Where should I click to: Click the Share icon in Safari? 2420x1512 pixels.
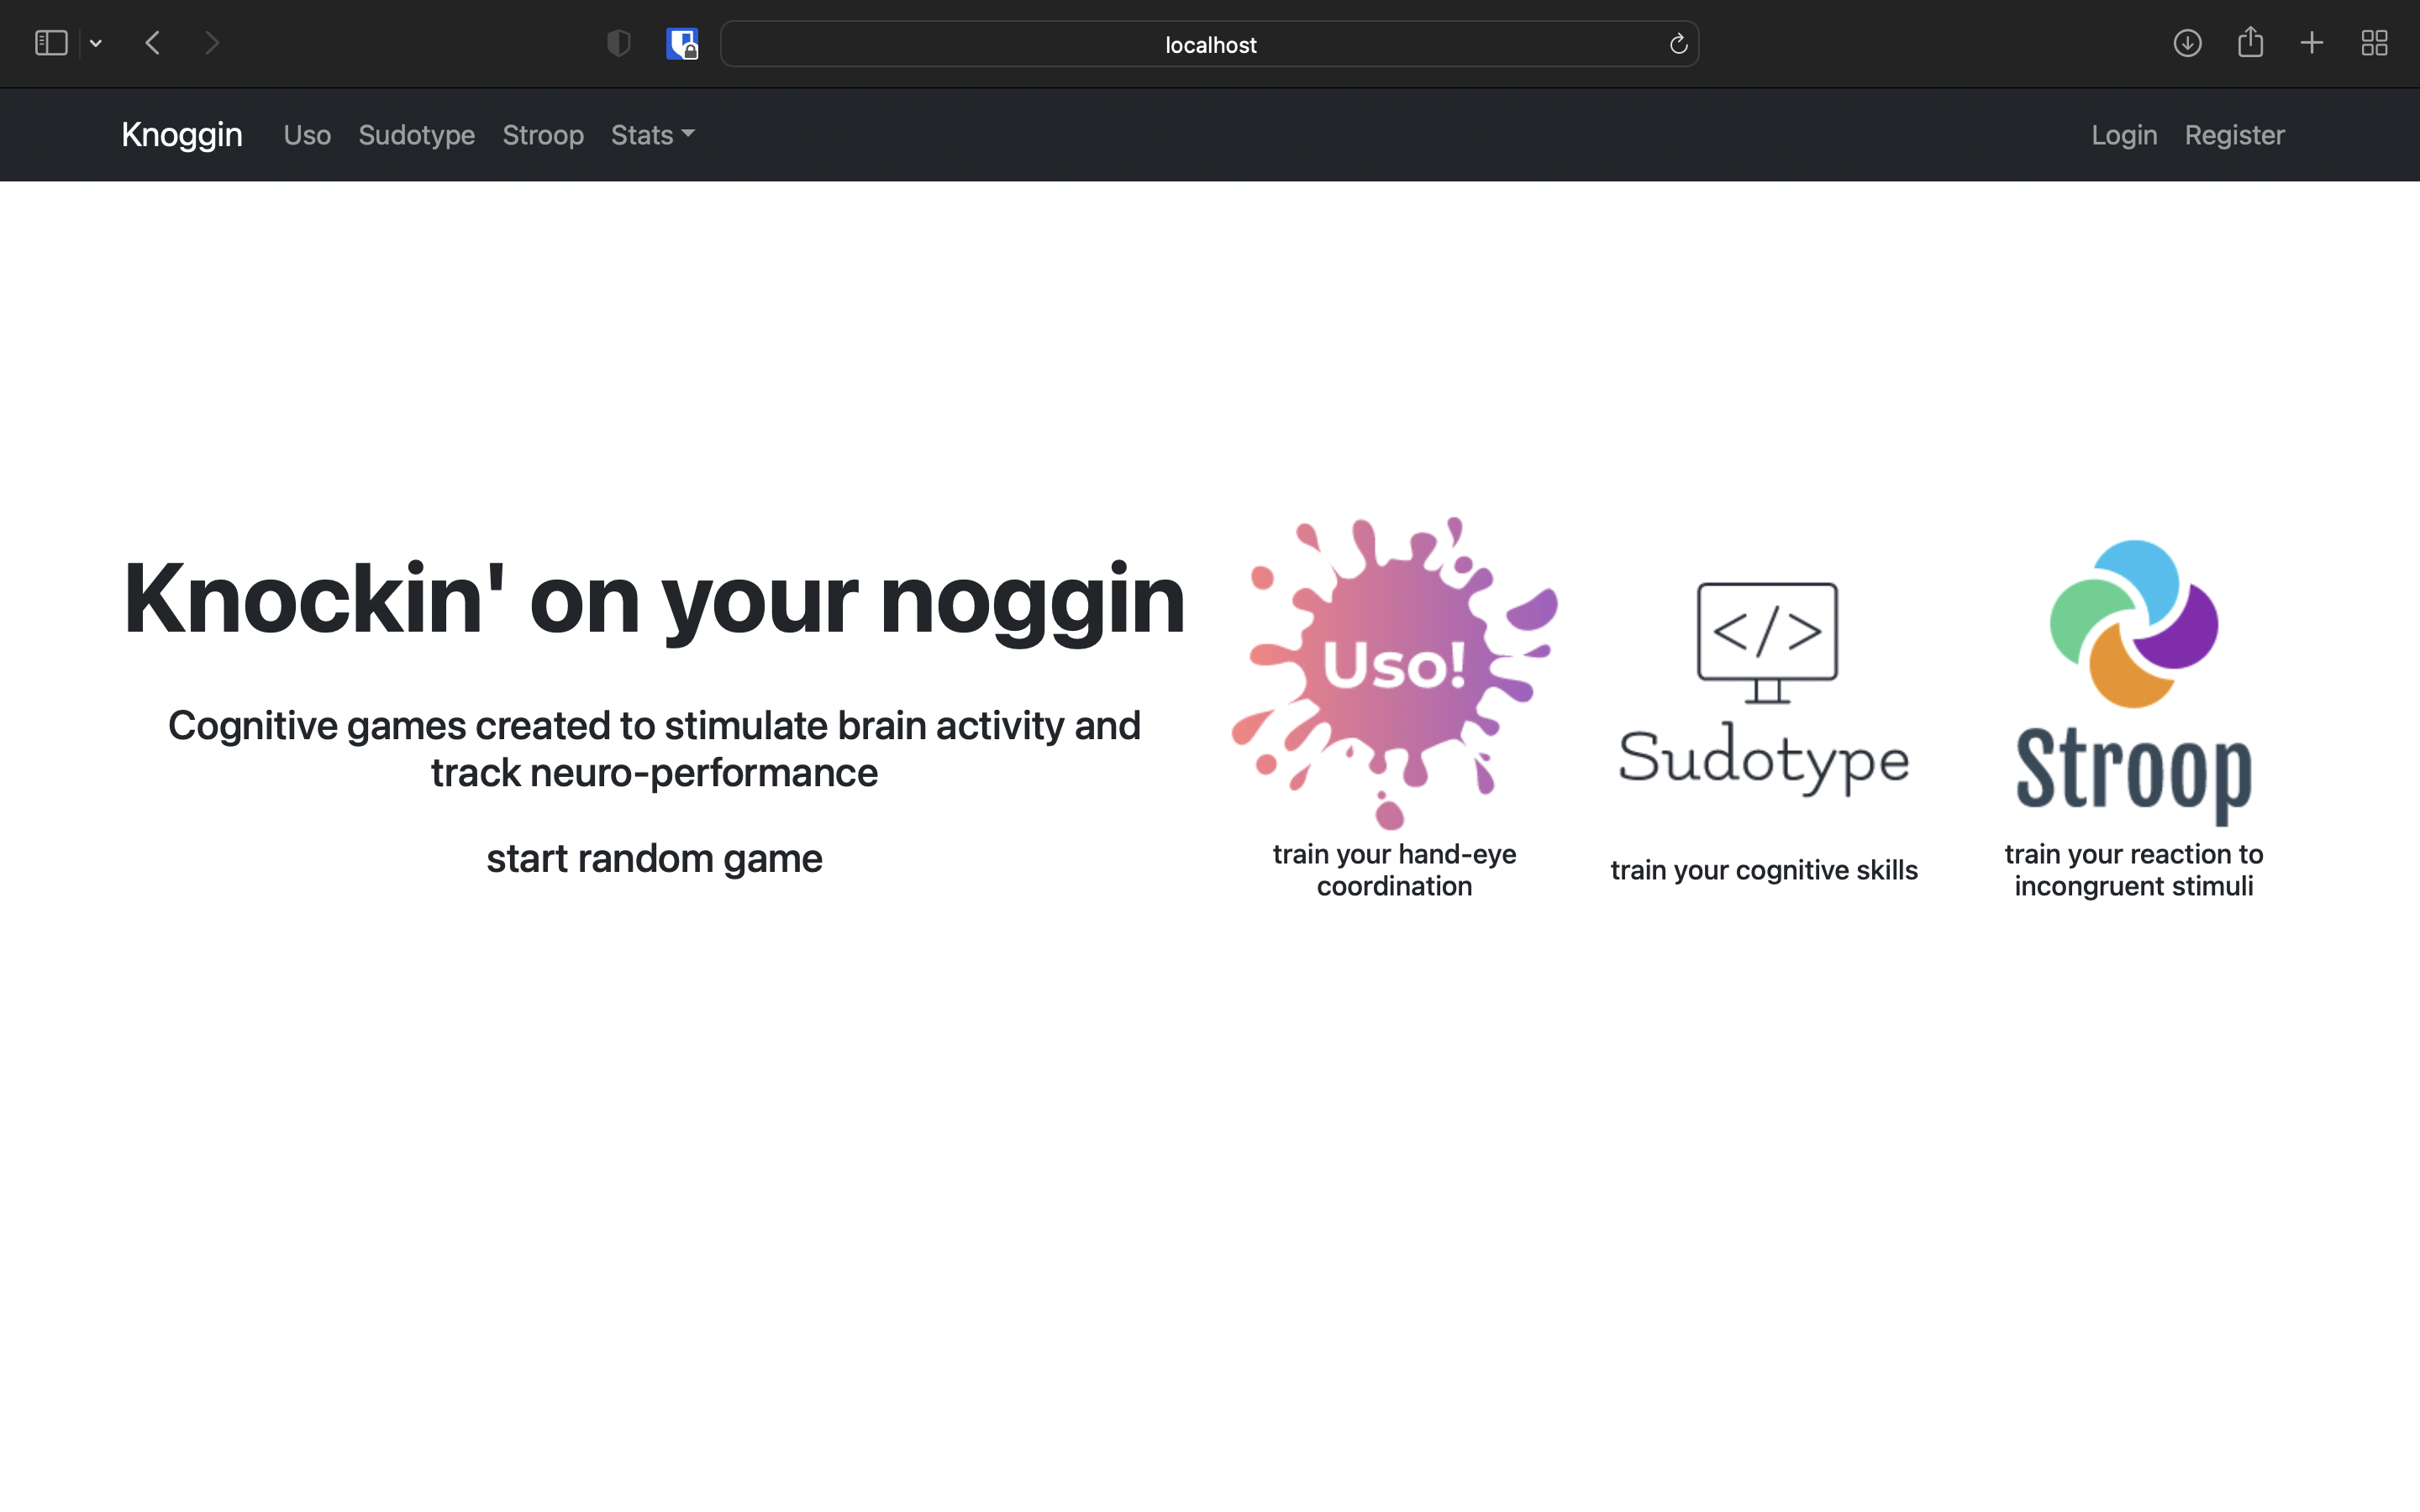tap(2250, 43)
